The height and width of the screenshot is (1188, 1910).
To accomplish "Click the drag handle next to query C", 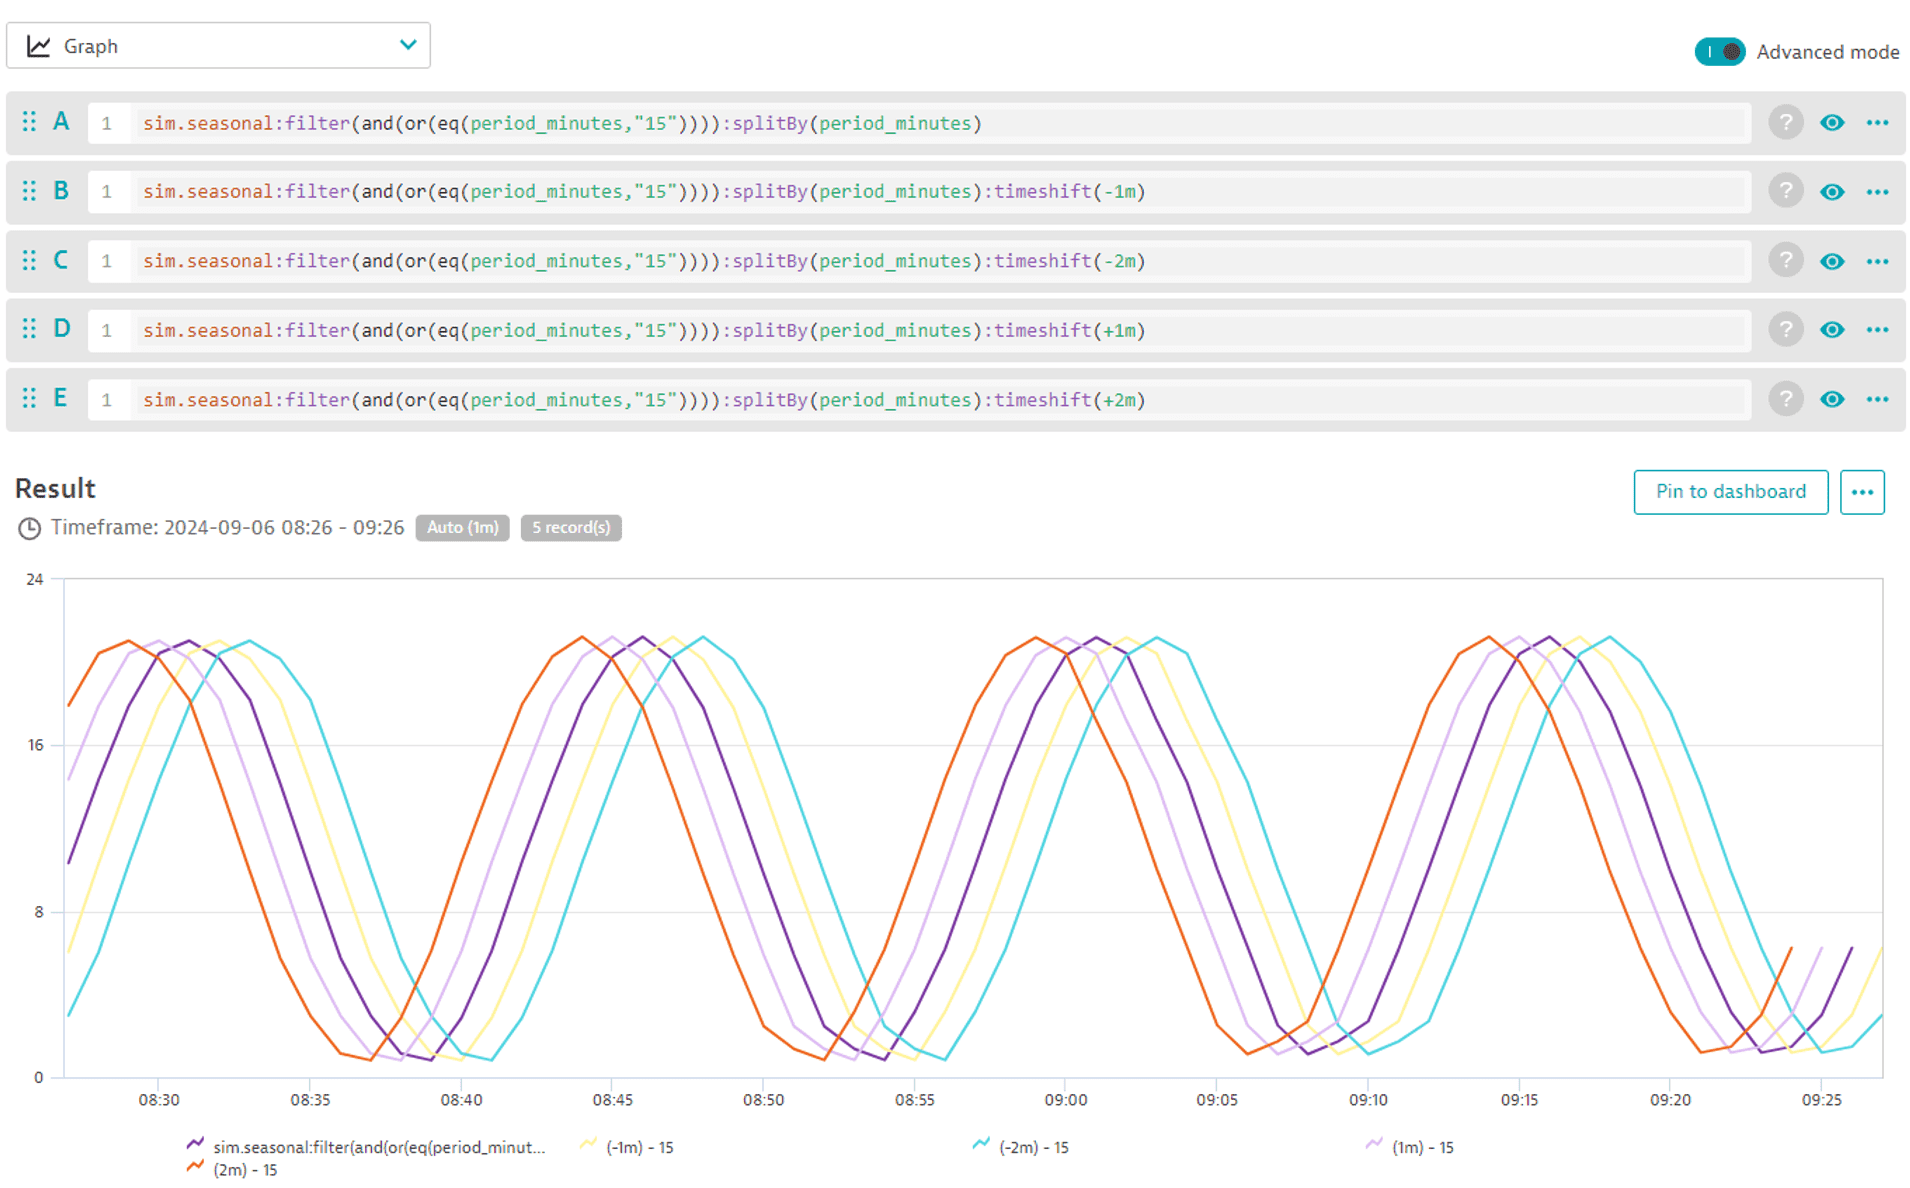I will click(29, 260).
